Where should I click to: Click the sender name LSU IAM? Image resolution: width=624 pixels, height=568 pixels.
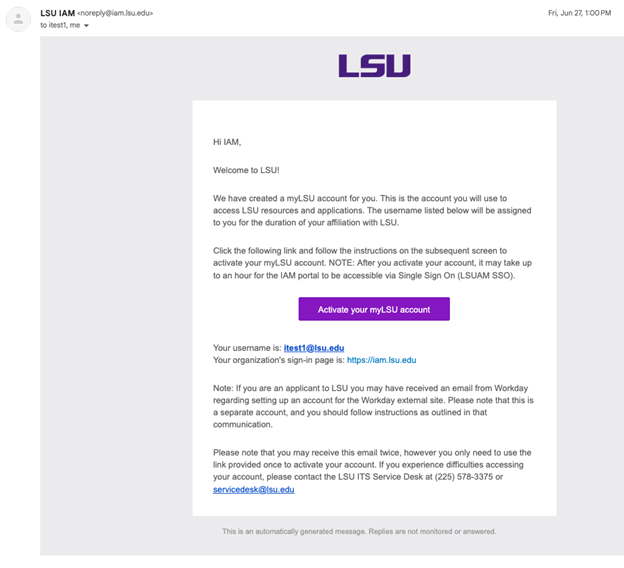[x=56, y=13]
